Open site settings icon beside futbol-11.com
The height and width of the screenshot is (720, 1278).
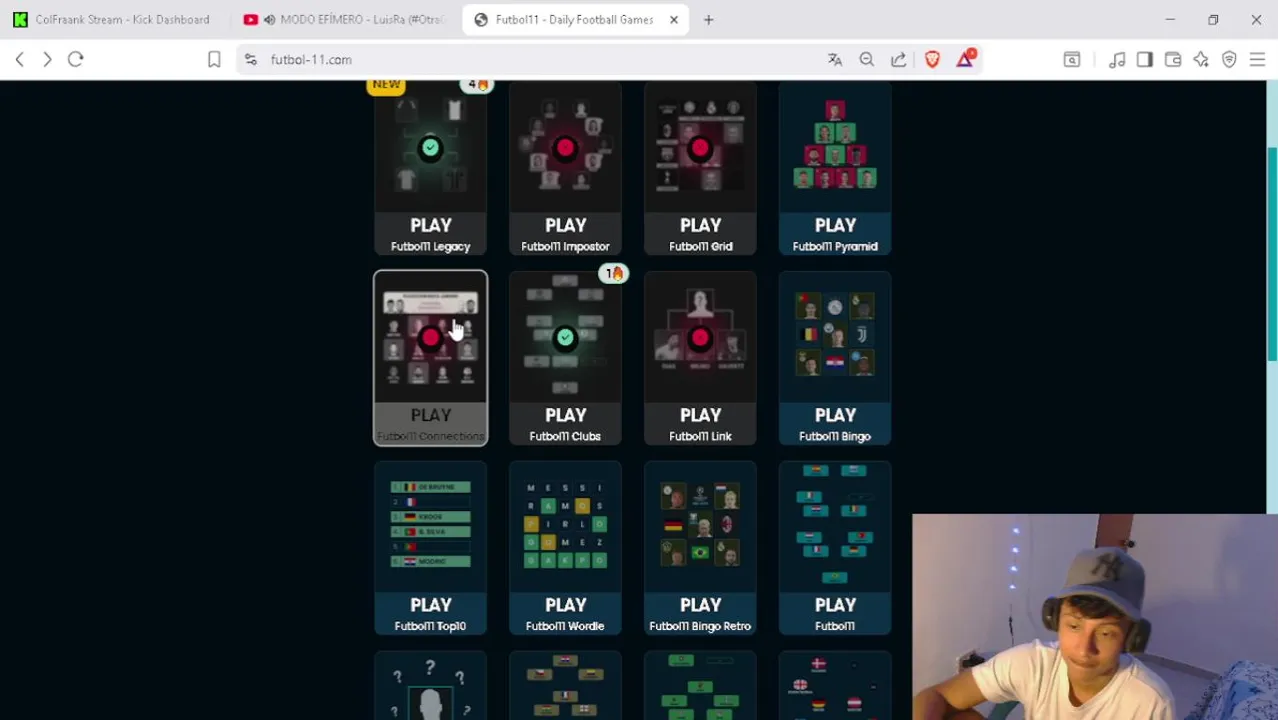pos(251,60)
